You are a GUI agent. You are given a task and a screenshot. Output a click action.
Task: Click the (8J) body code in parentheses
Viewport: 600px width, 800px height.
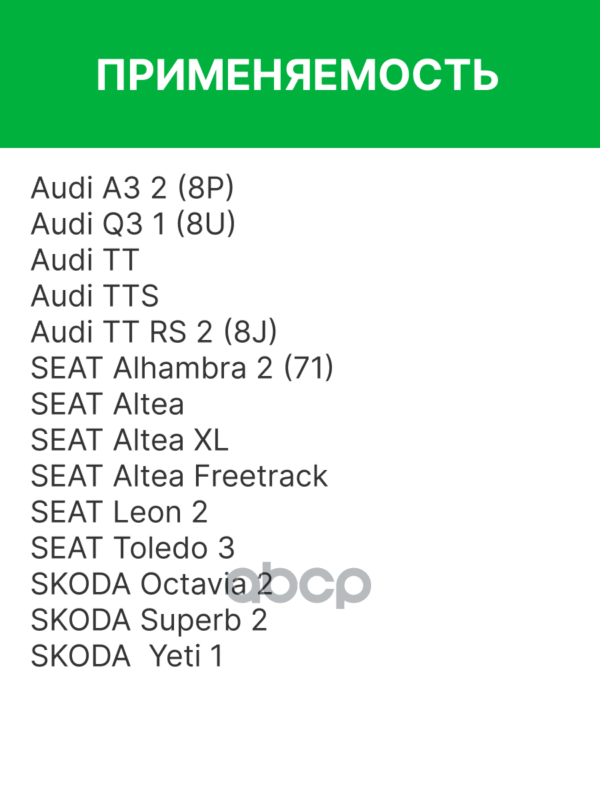pyautogui.click(x=250, y=332)
